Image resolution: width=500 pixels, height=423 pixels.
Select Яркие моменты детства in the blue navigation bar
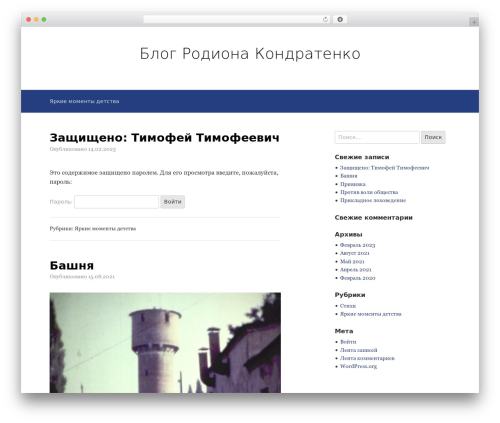coord(84,101)
